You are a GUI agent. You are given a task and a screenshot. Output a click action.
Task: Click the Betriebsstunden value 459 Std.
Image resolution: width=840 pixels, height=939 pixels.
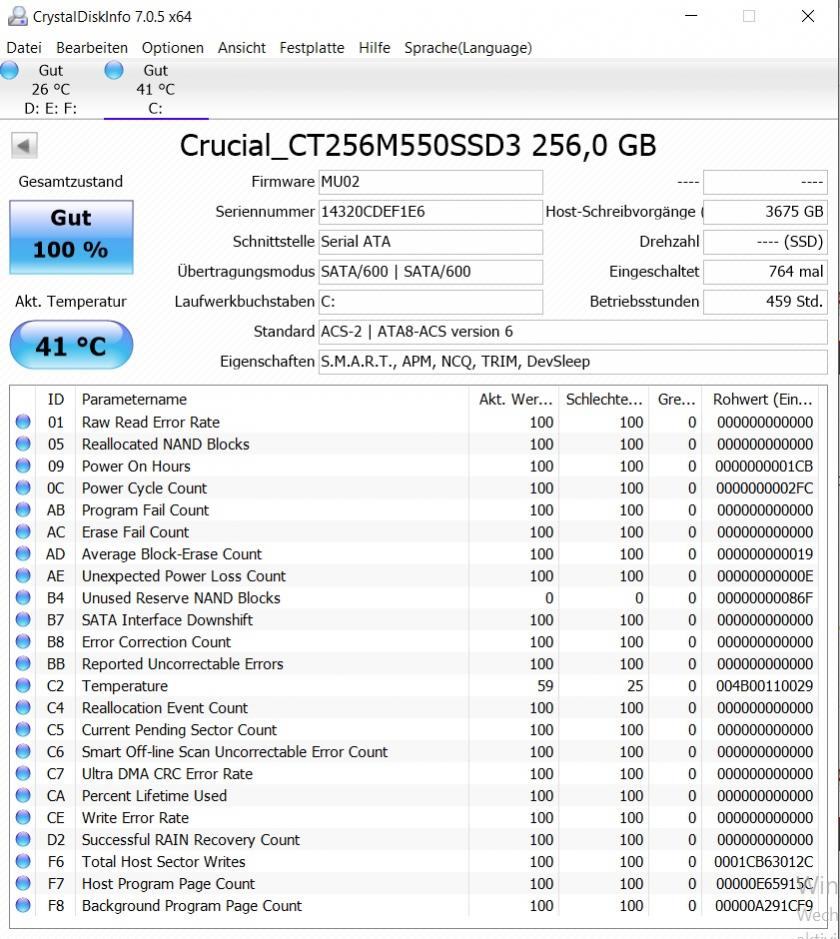point(765,302)
